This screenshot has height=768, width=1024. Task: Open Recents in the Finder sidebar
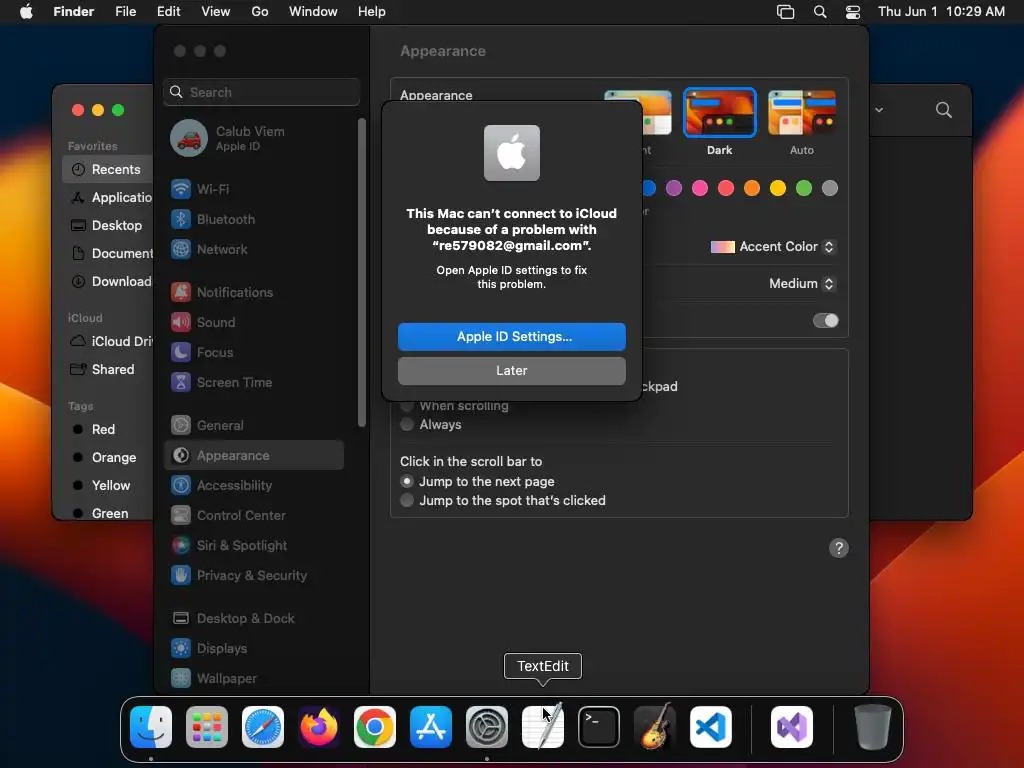[x=108, y=170]
